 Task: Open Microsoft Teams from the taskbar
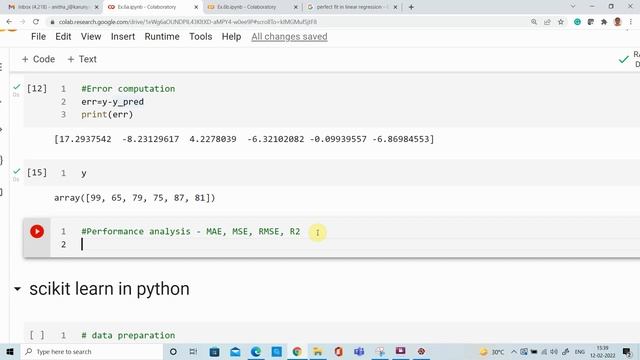[359, 351]
